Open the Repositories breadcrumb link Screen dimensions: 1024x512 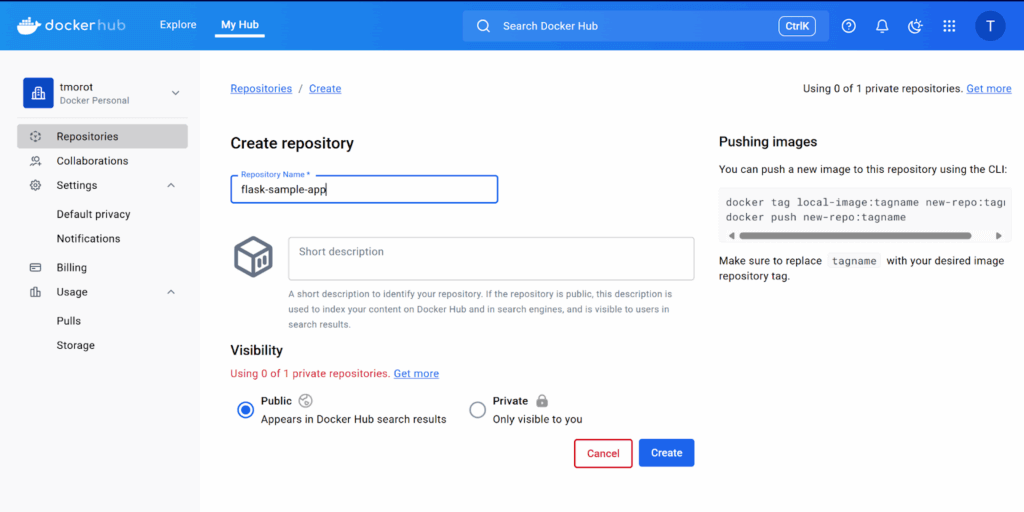(x=261, y=89)
